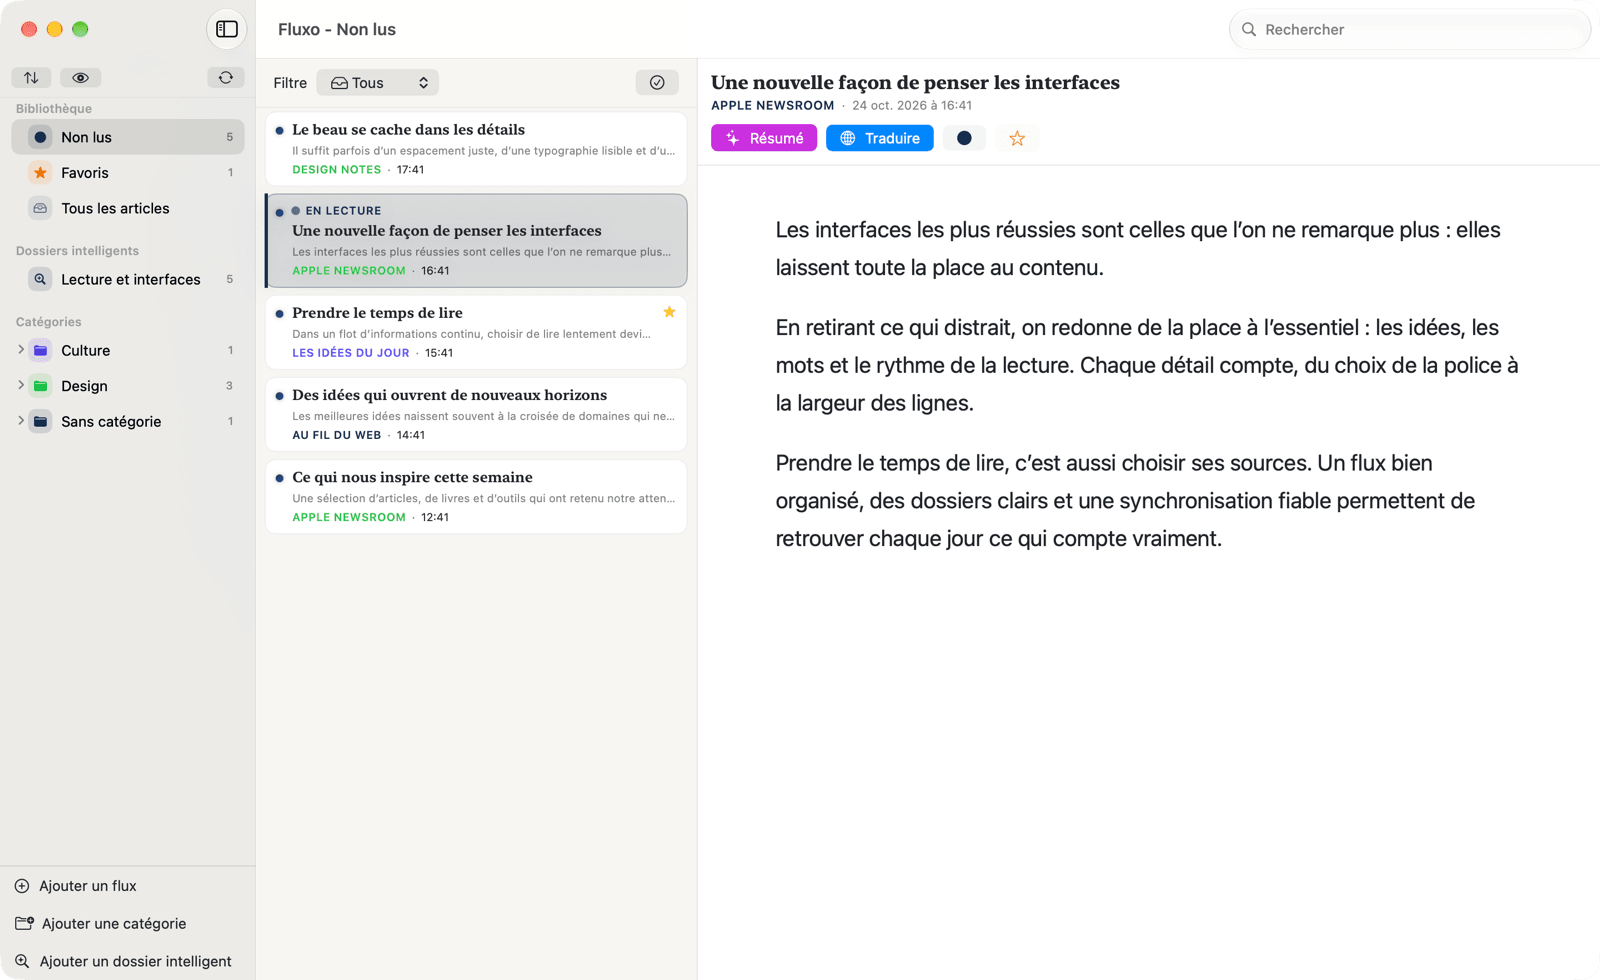Star the open article as favorite
This screenshot has width=1600, height=980.
click(1017, 138)
